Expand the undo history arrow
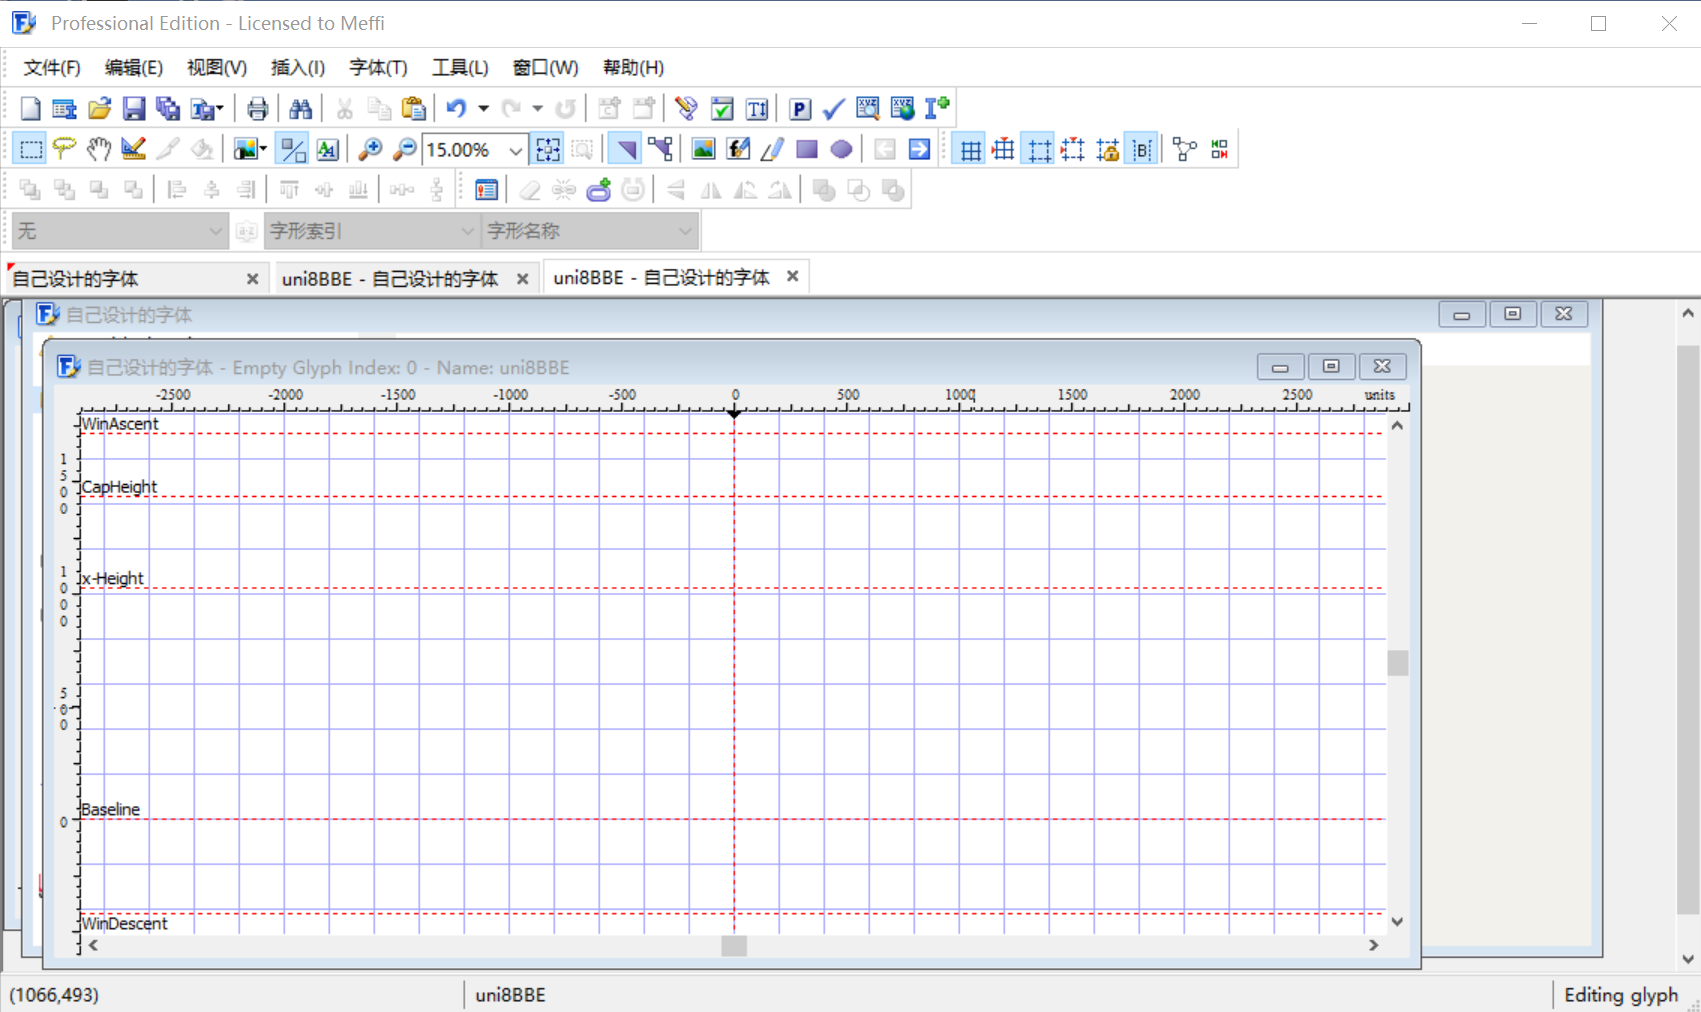Image resolution: width=1701 pixels, height=1012 pixels. [483, 108]
